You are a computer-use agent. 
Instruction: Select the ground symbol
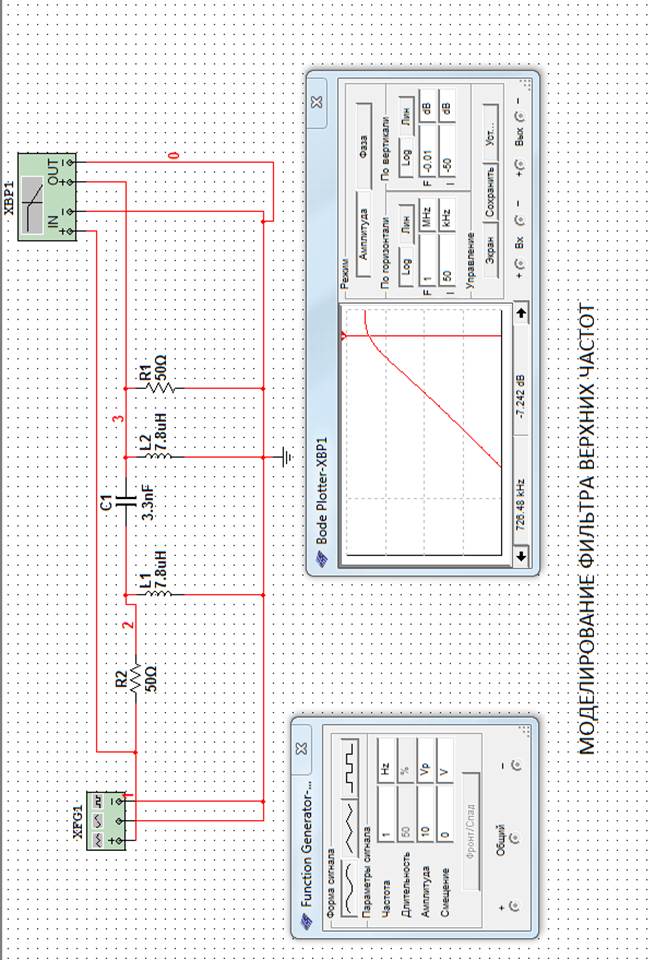[285, 457]
